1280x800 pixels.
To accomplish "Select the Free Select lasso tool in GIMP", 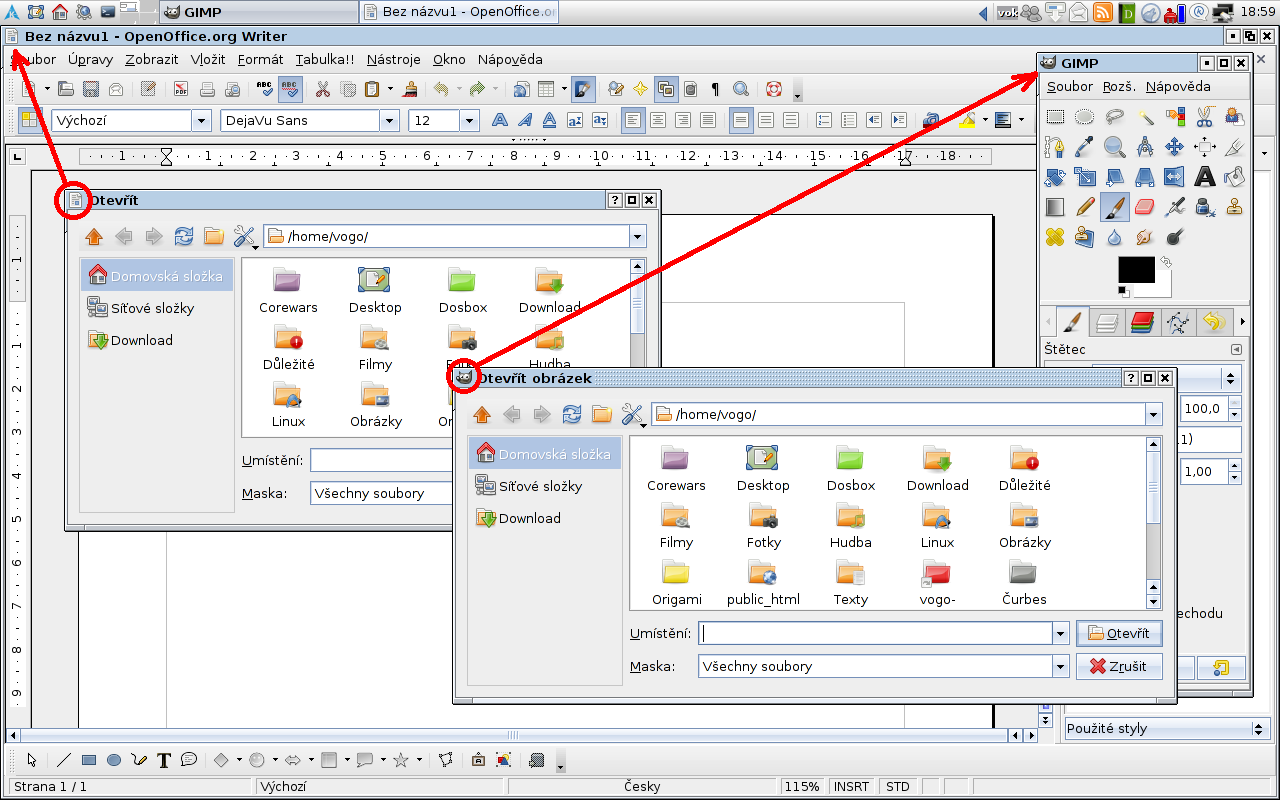I will 1115,117.
